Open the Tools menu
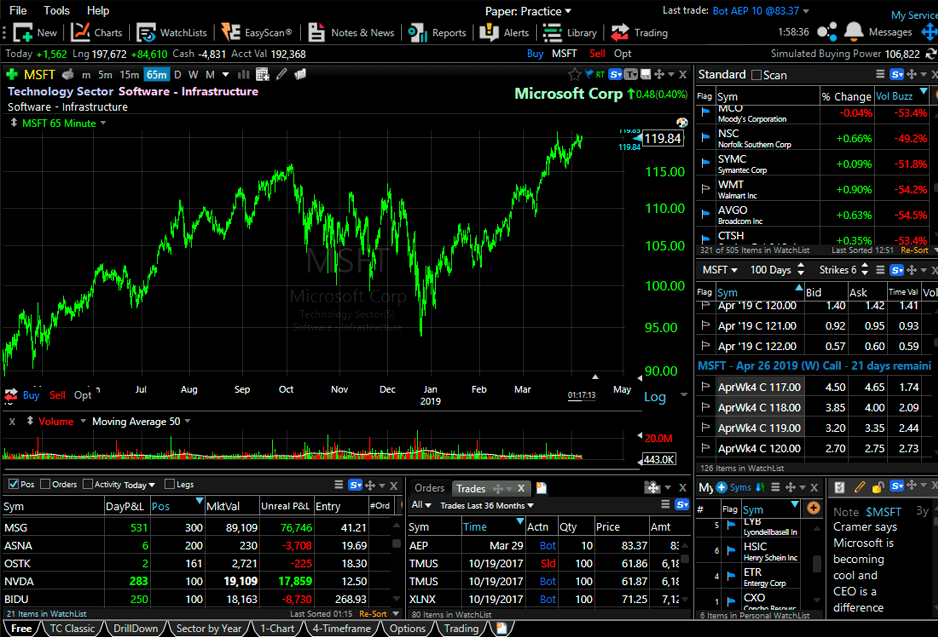 [56, 10]
